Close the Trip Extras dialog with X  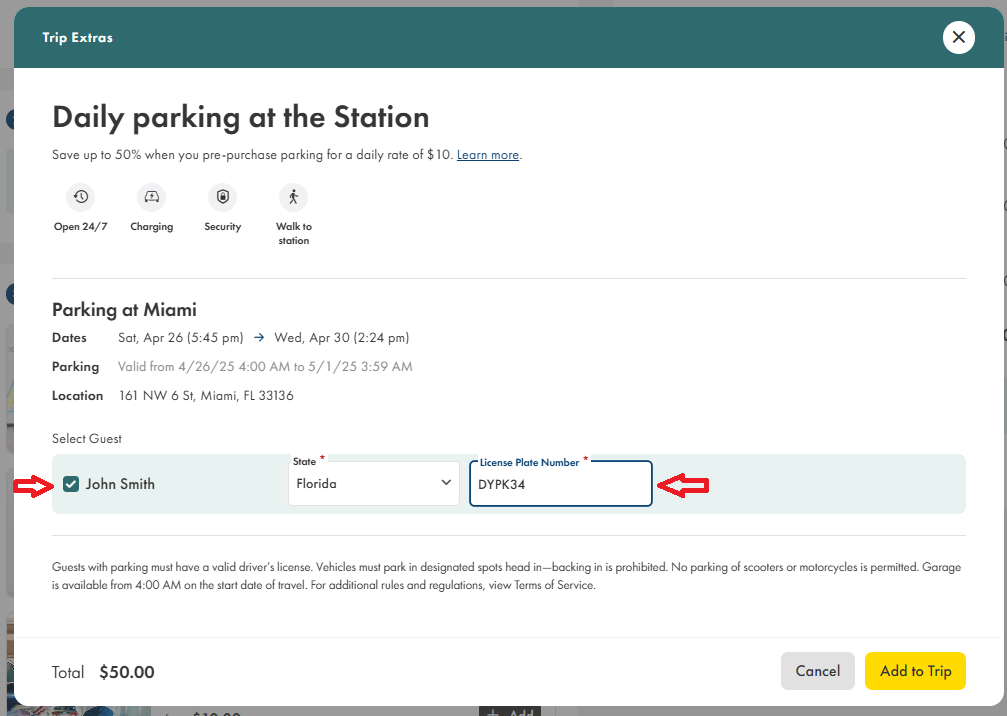click(958, 37)
